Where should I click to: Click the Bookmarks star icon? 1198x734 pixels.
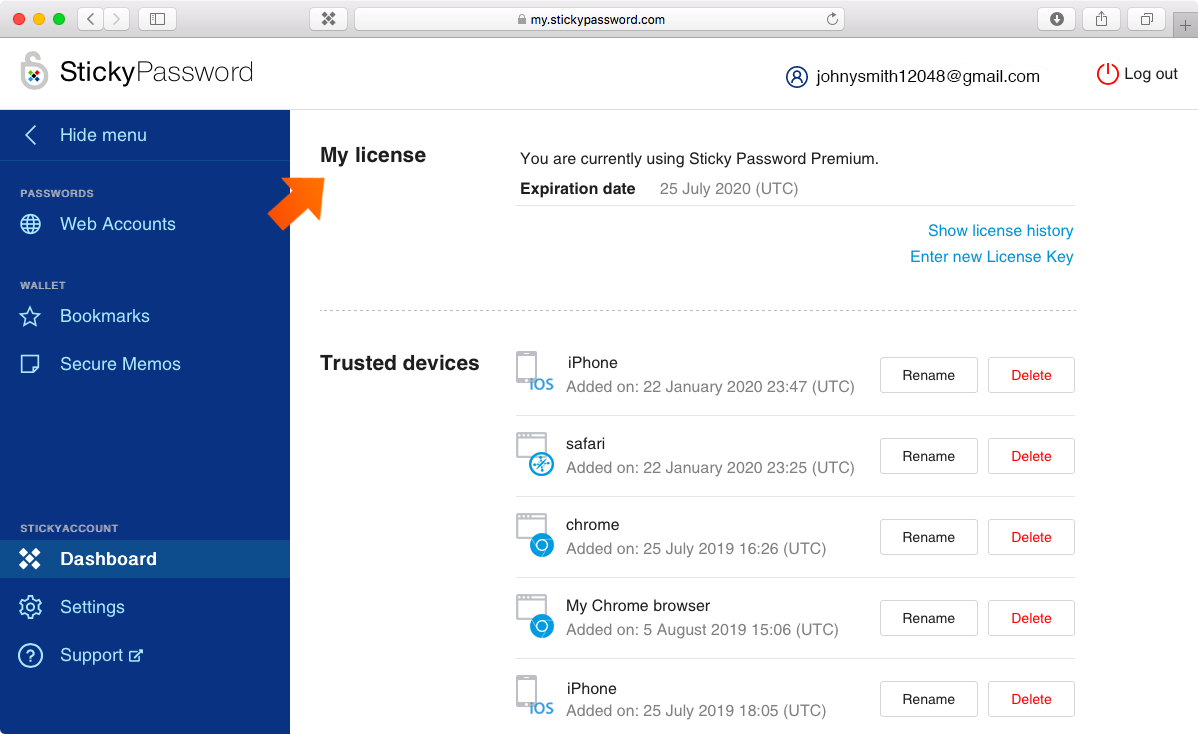tap(30, 316)
